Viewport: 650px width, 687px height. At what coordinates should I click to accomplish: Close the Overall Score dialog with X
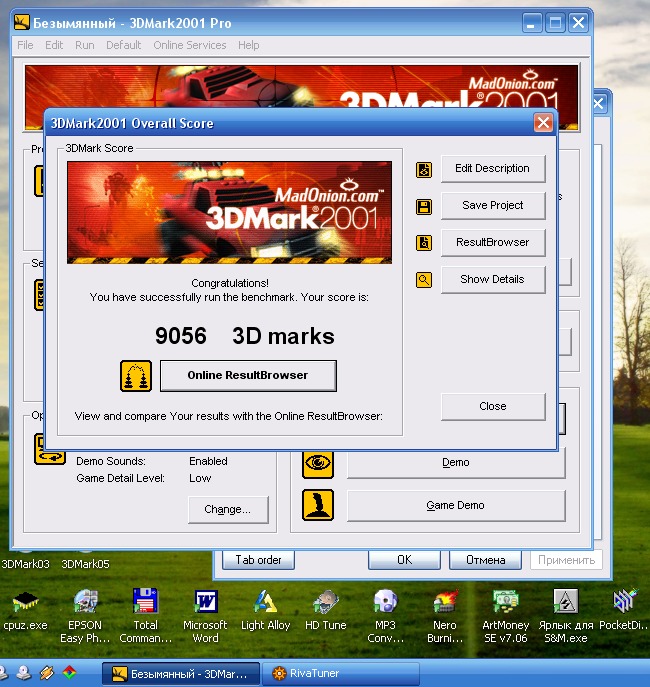[x=543, y=123]
